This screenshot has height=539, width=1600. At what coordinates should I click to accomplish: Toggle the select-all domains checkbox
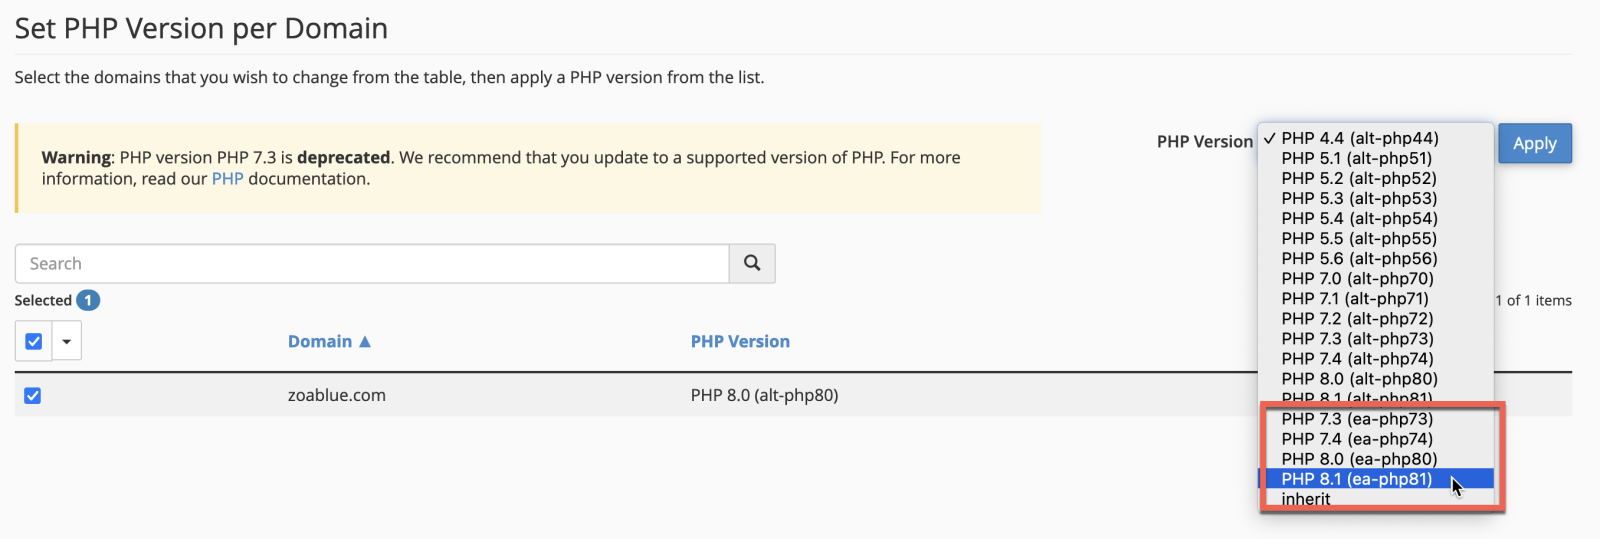point(33,342)
